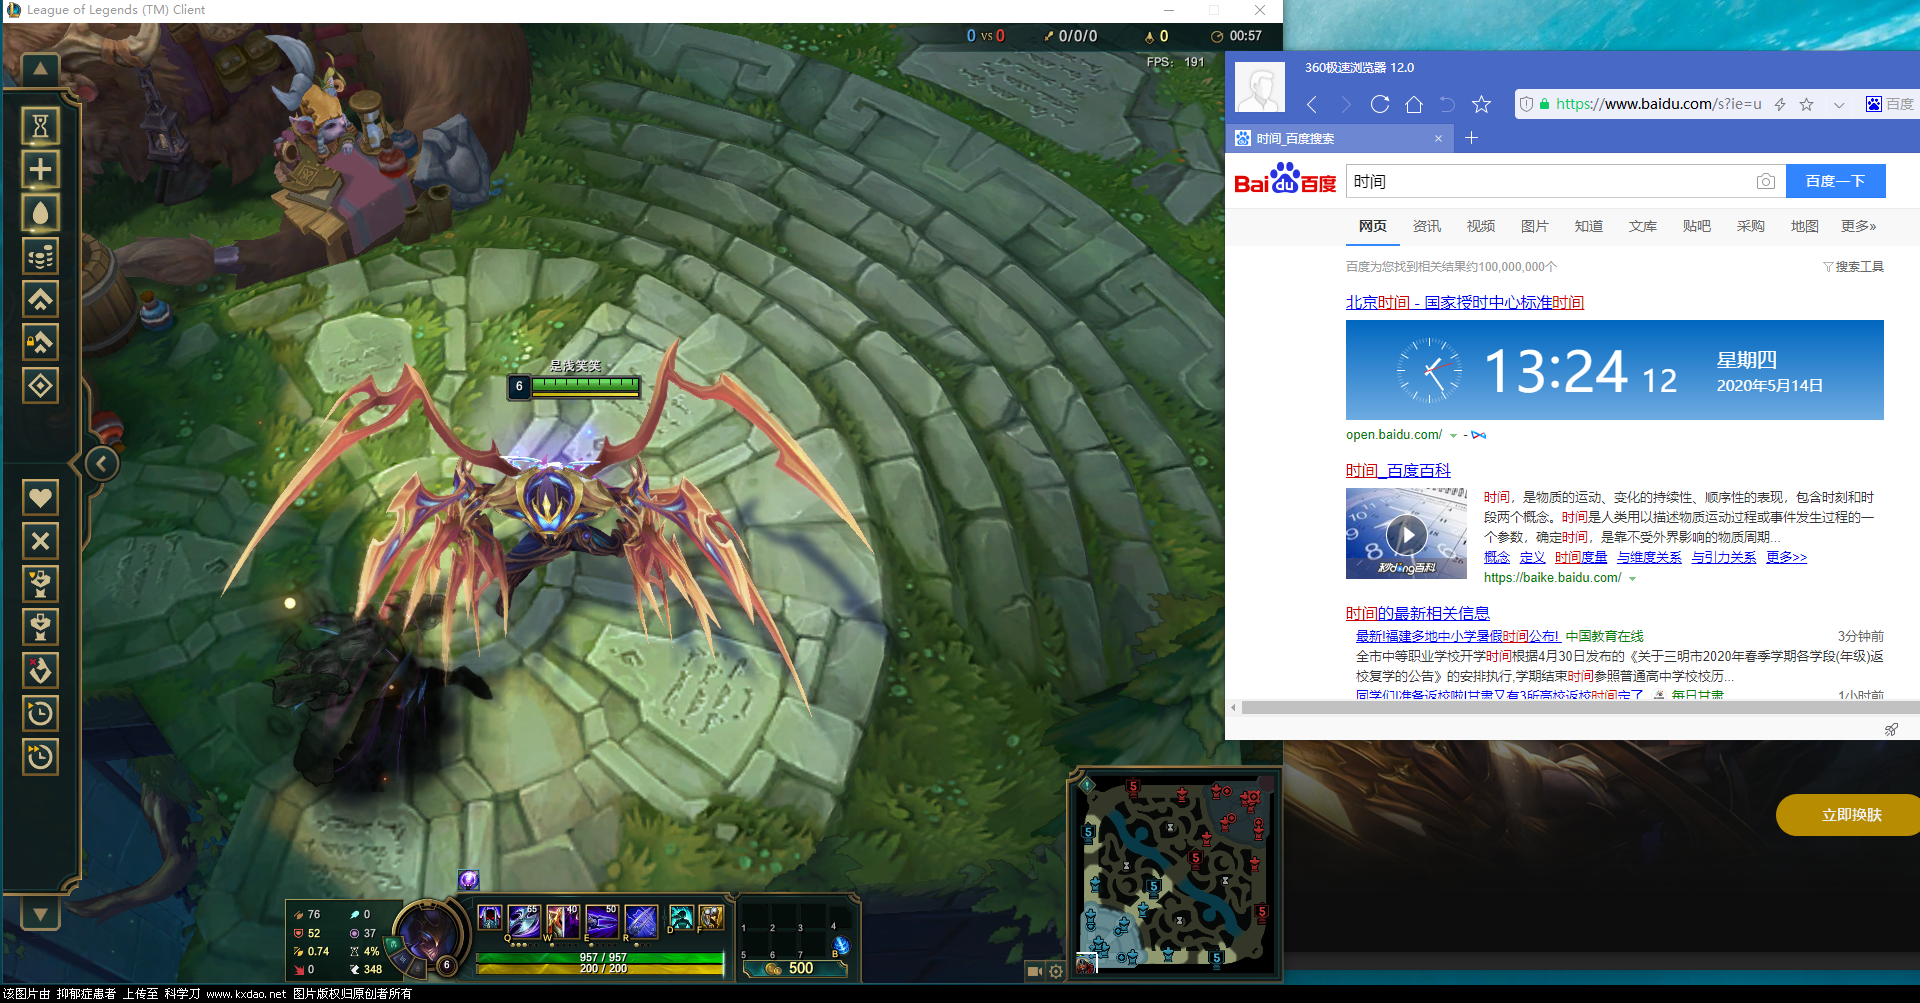Click the browser back arrow
Image resolution: width=1920 pixels, height=1003 pixels.
click(x=1312, y=104)
